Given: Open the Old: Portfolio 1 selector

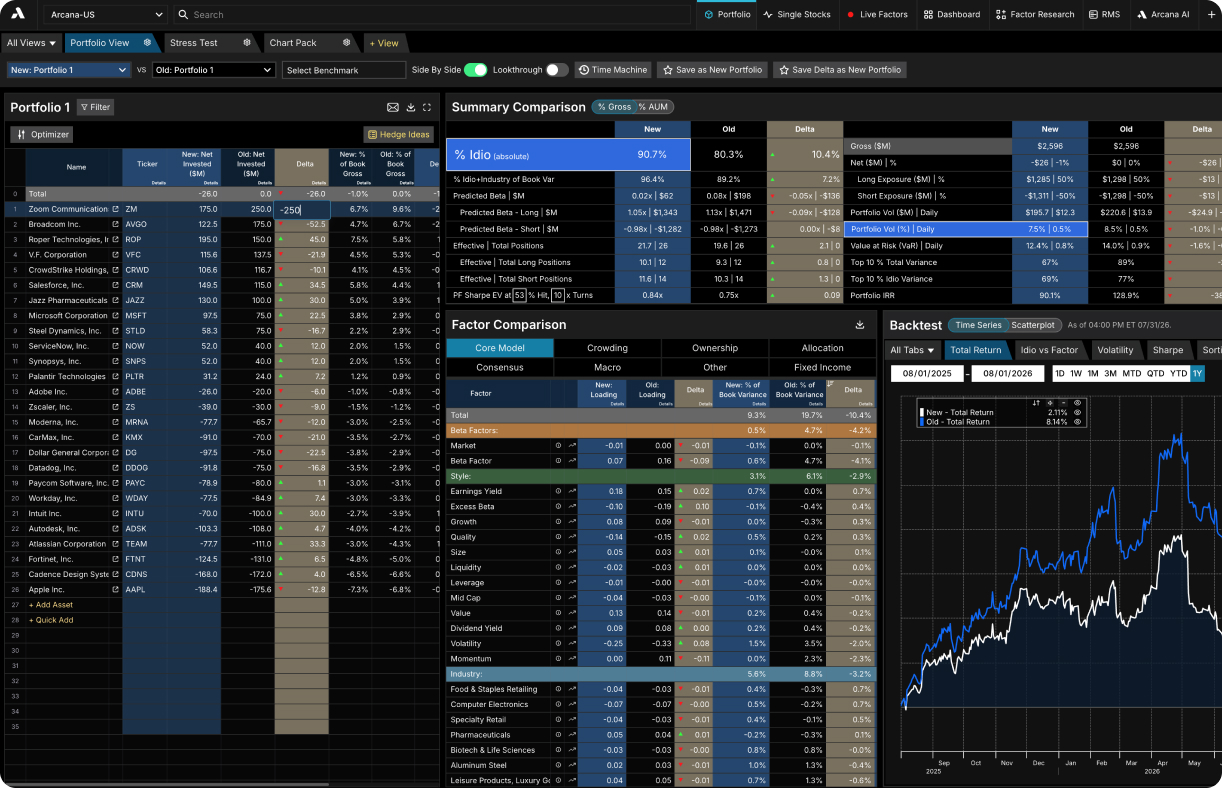Looking at the screenshot, I should tap(213, 70).
